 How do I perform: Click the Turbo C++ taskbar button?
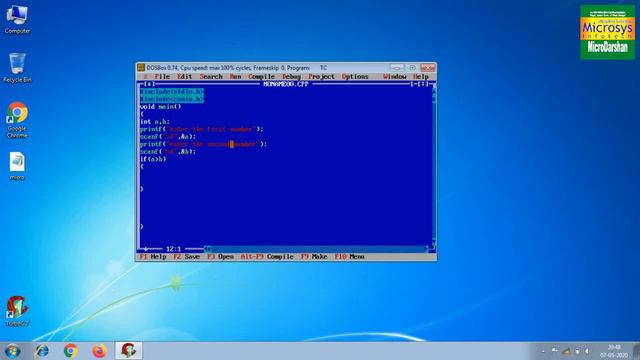click(129, 351)
